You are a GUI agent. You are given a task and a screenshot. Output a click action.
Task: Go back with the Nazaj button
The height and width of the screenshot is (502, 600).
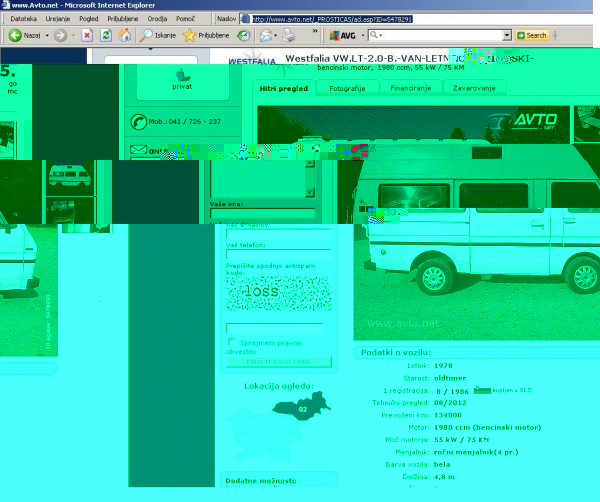click(x=25, y=35)
